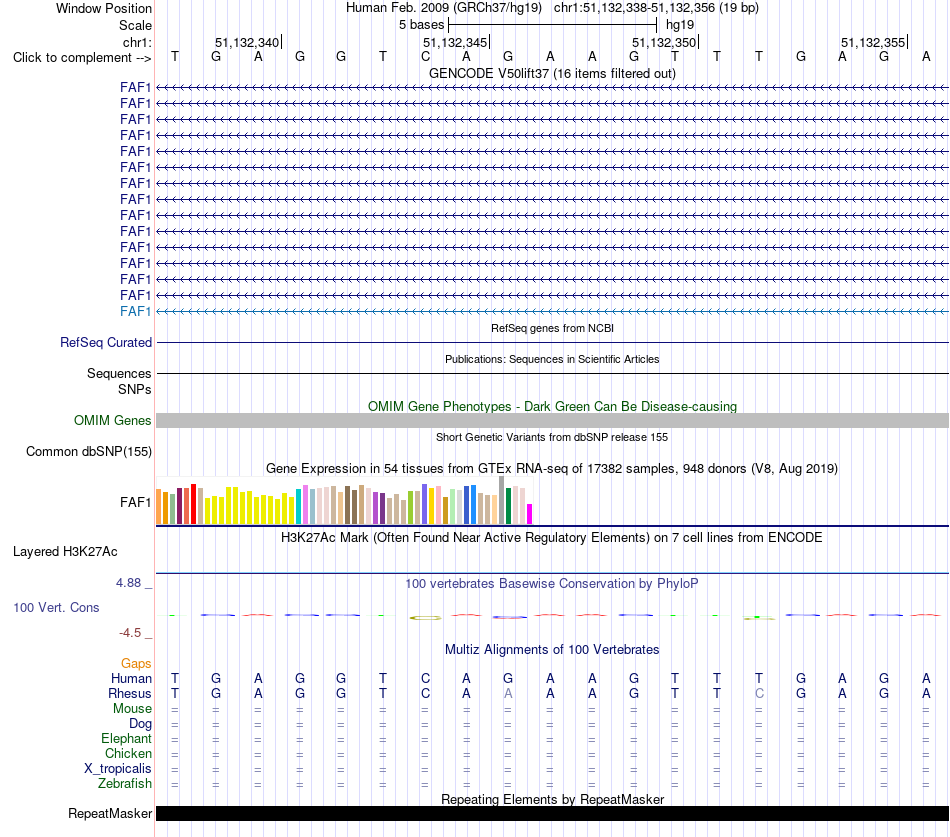This screenshot has width=950, height=837.
Task: Click the 'Click to complement -->' label
Action: click(x=82, y=58)
